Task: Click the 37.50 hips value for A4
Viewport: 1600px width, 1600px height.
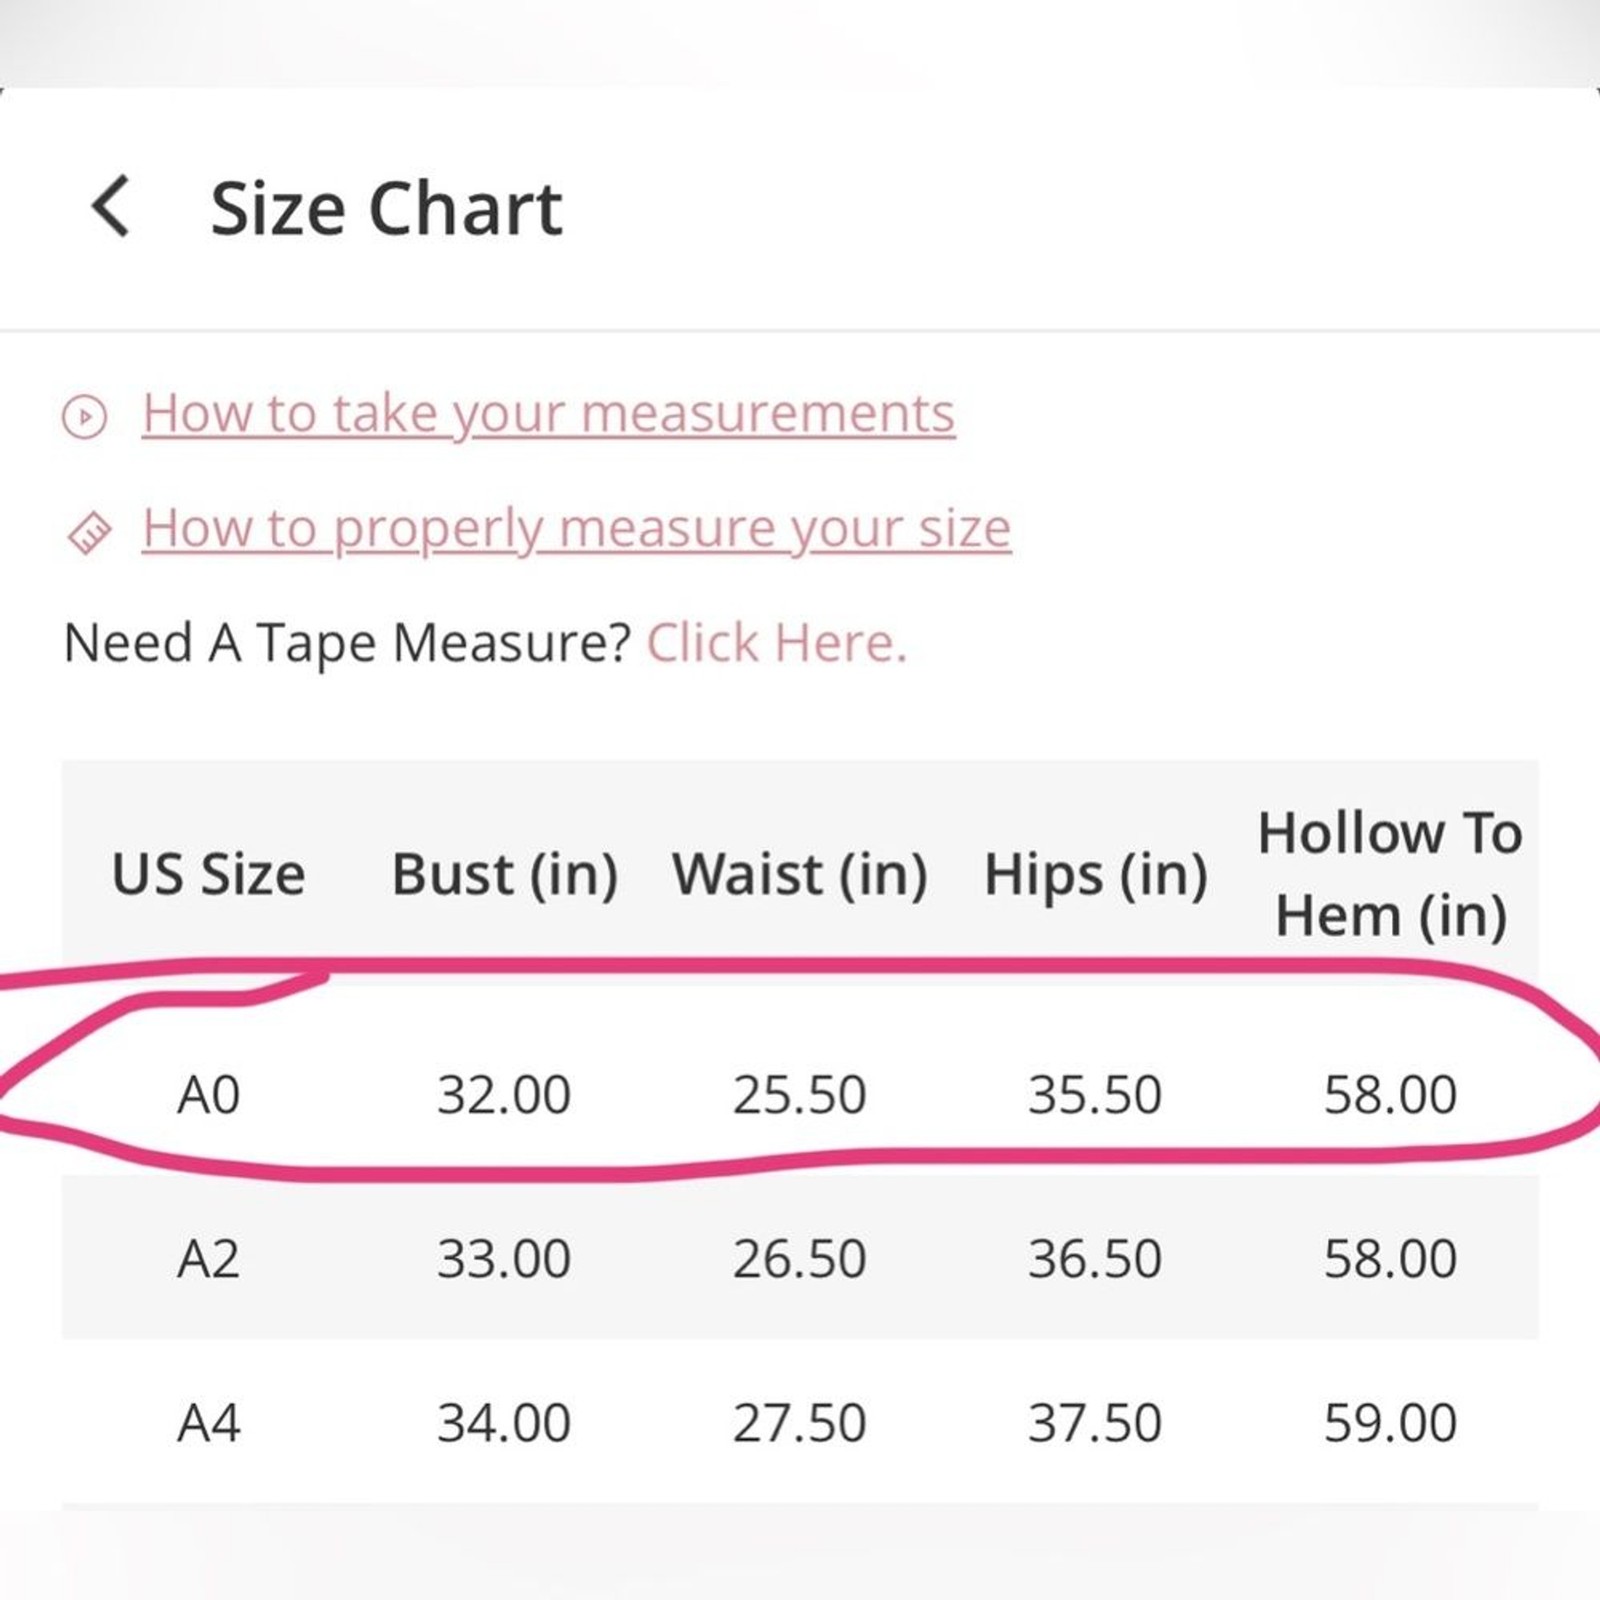Action: (1095, 1422)
